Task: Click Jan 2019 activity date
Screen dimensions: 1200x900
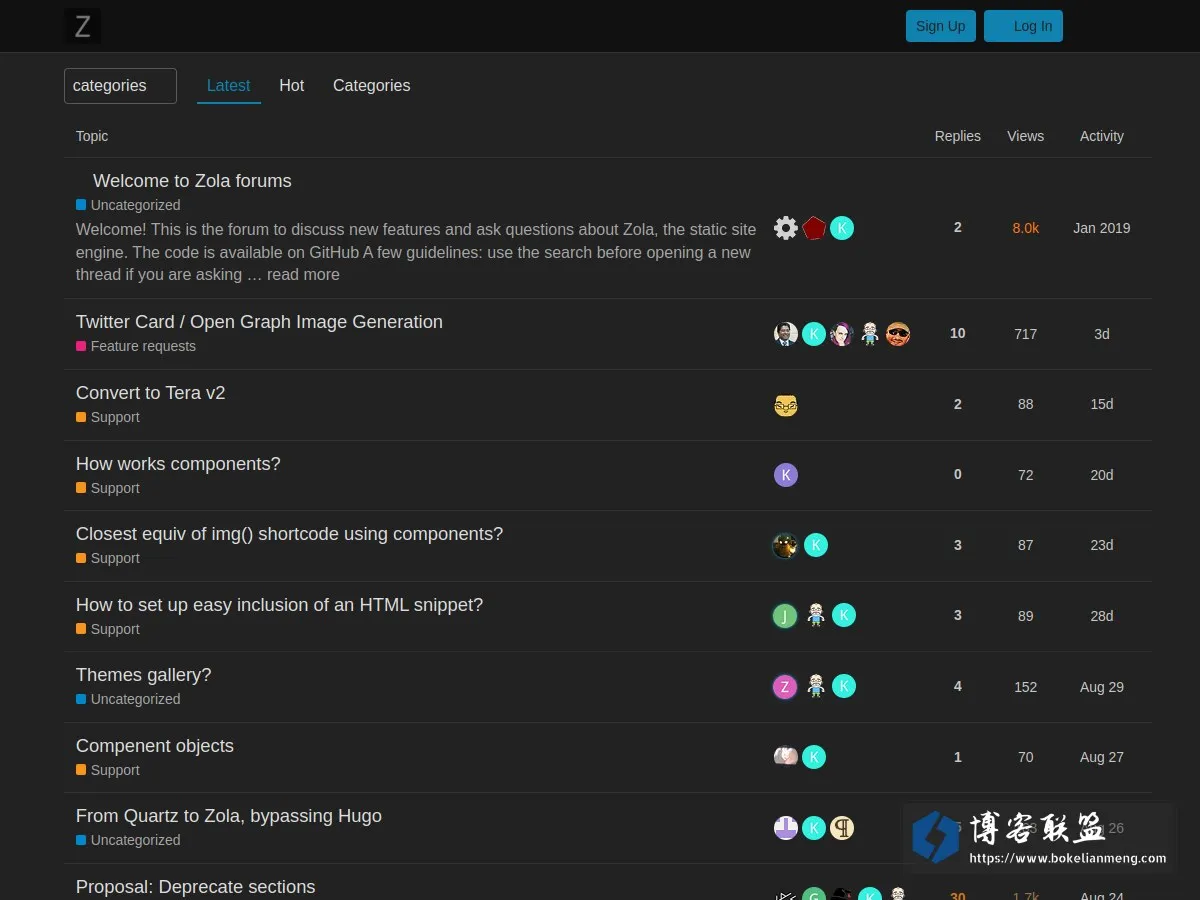Action: pyautogui.click(x=1102, y=228)
